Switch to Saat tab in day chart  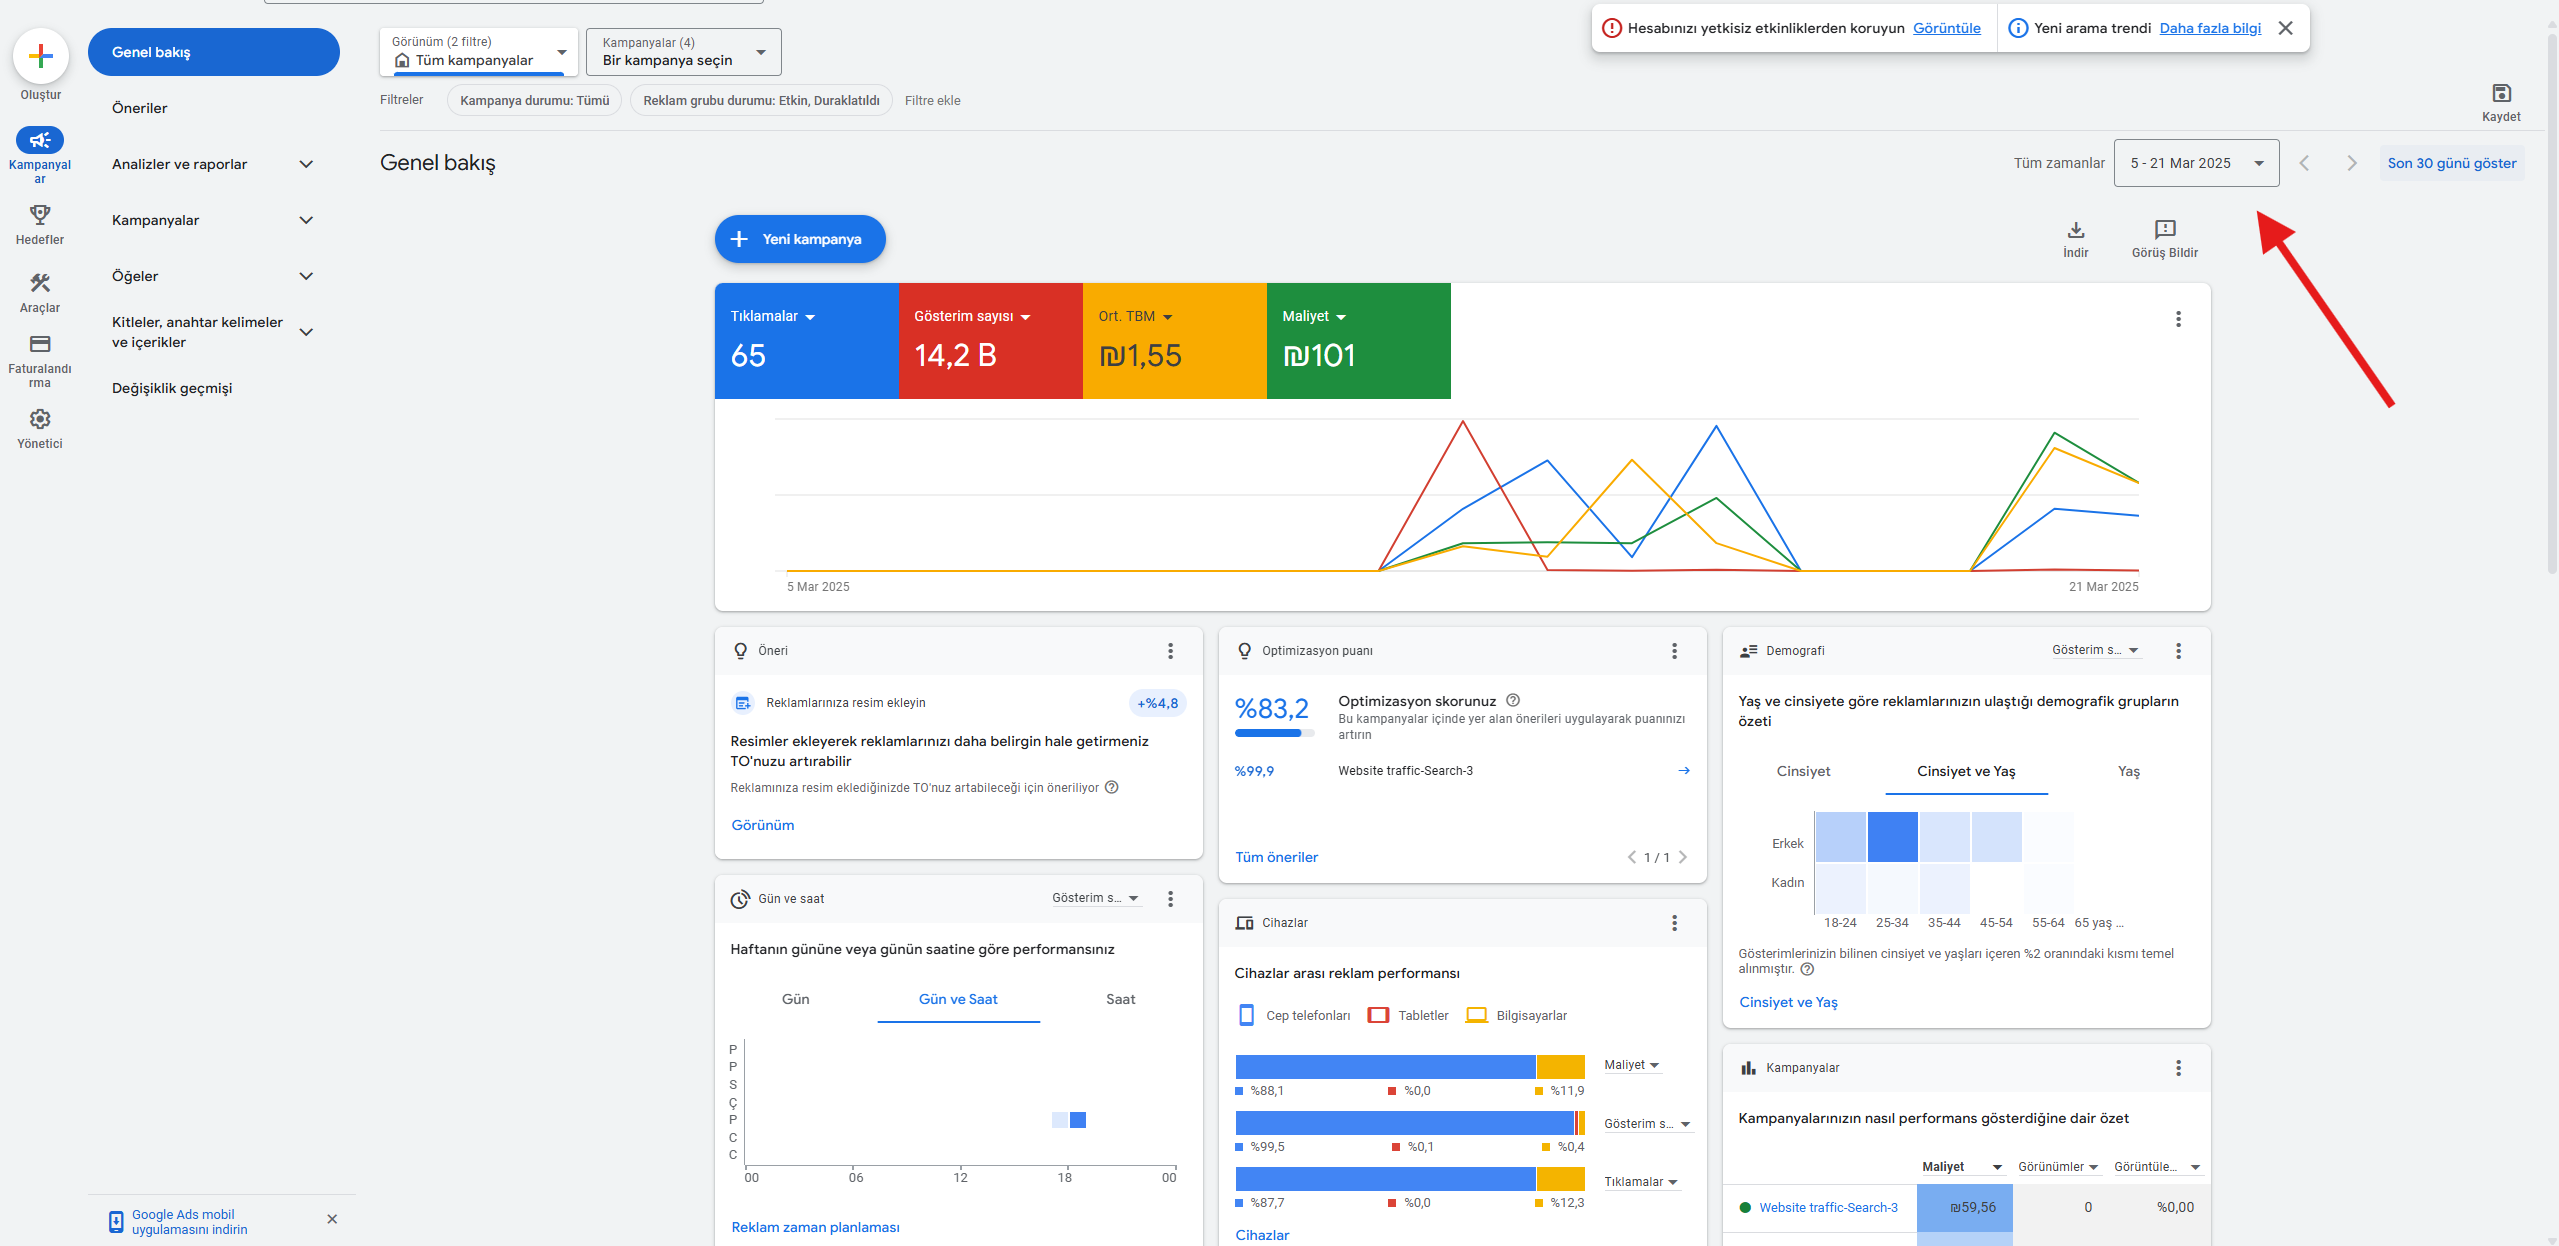[1120, 999]
